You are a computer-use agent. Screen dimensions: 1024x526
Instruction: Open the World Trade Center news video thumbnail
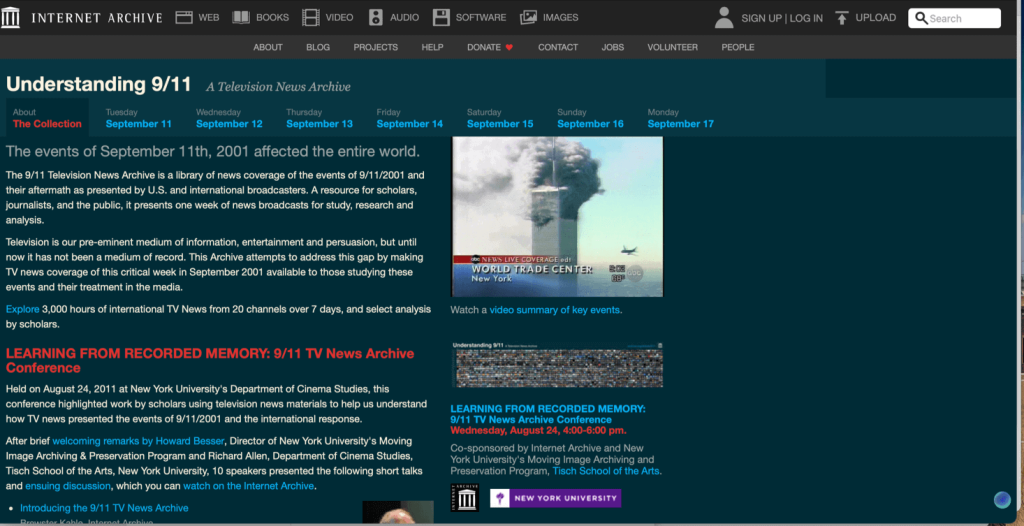tap(557, 216)
